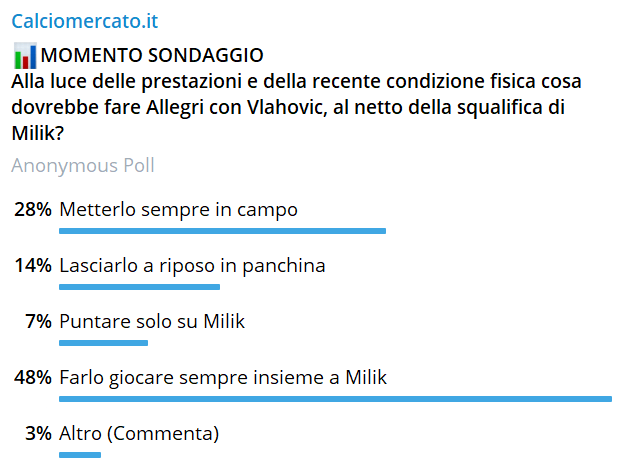
Task: Click the result bar under "Metterlo sempre in campo"
Action: tap(222, 231)
